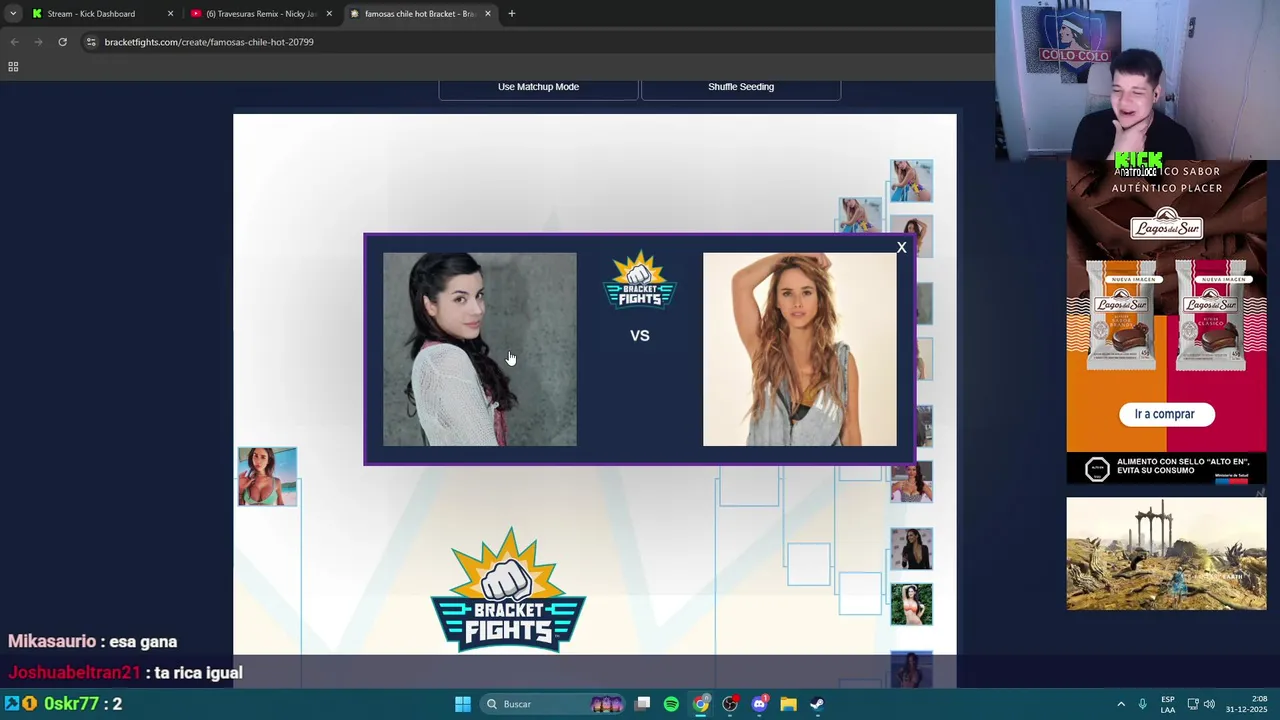Click bikini contestant thumbnail on bracket's left side

pyautogui.click(x=267, y=476)
